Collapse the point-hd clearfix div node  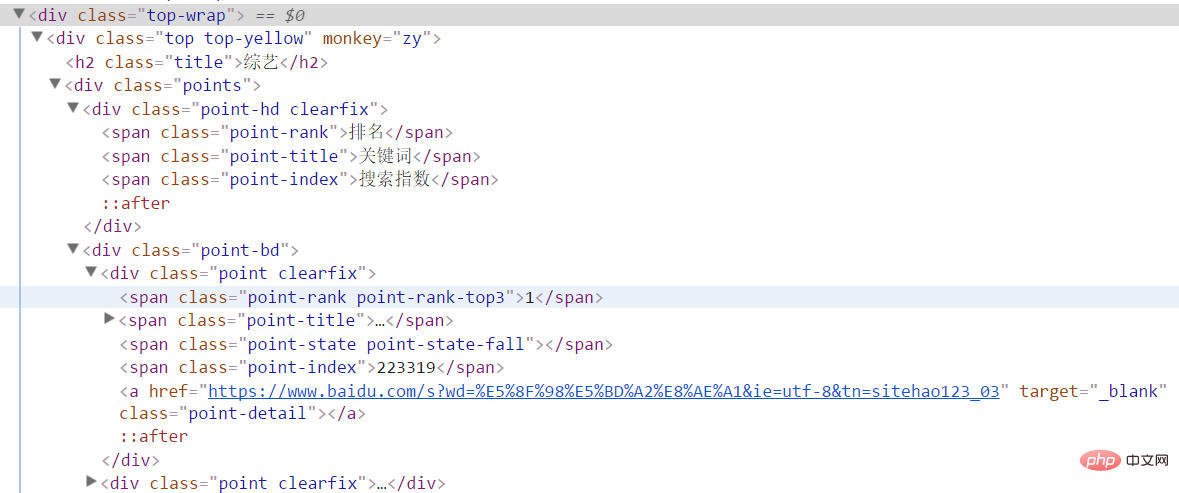point(73,108)
